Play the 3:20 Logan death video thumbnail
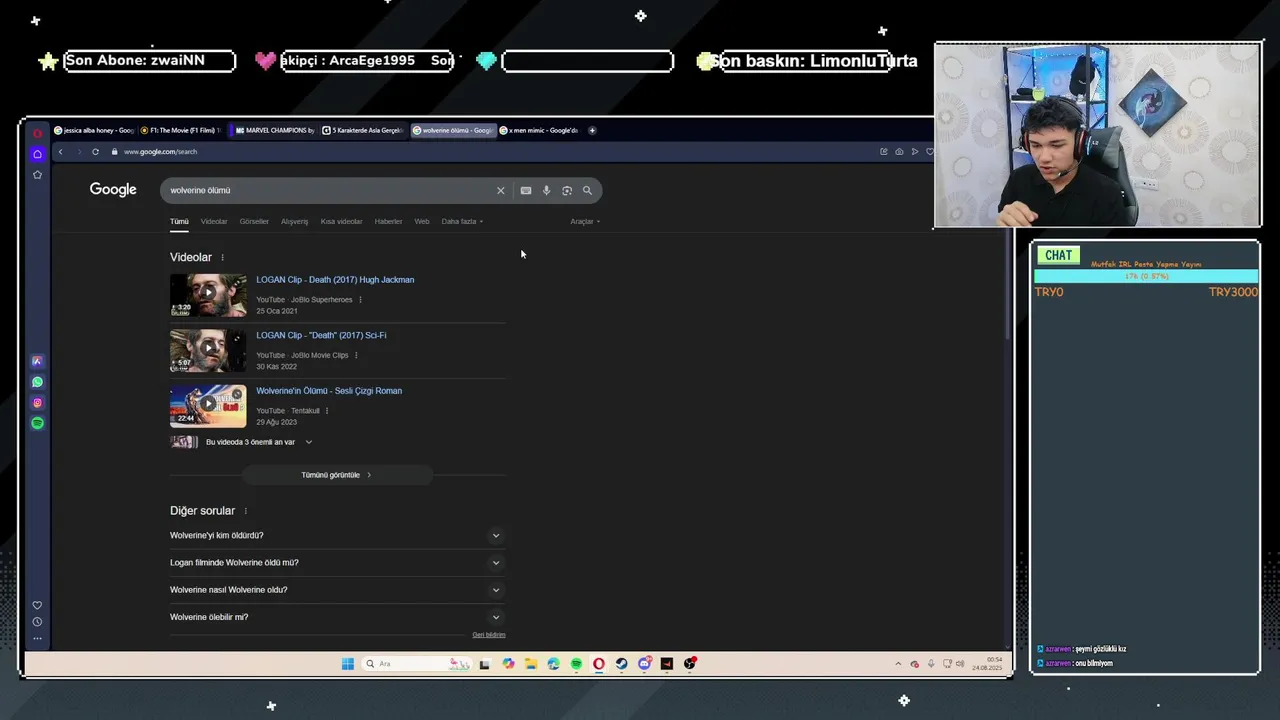This screenshot has width=1280, height=720. 208,295
